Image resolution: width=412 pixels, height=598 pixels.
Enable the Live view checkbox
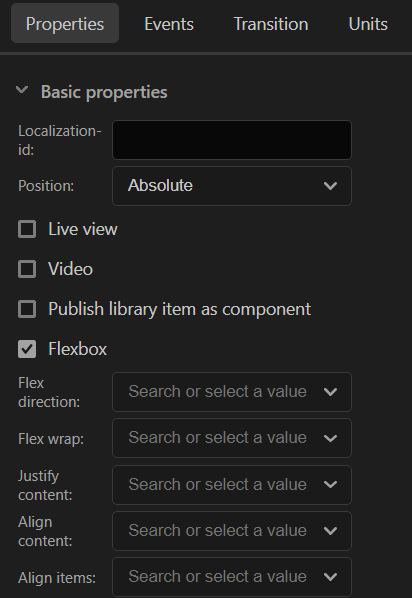(27, 229)
